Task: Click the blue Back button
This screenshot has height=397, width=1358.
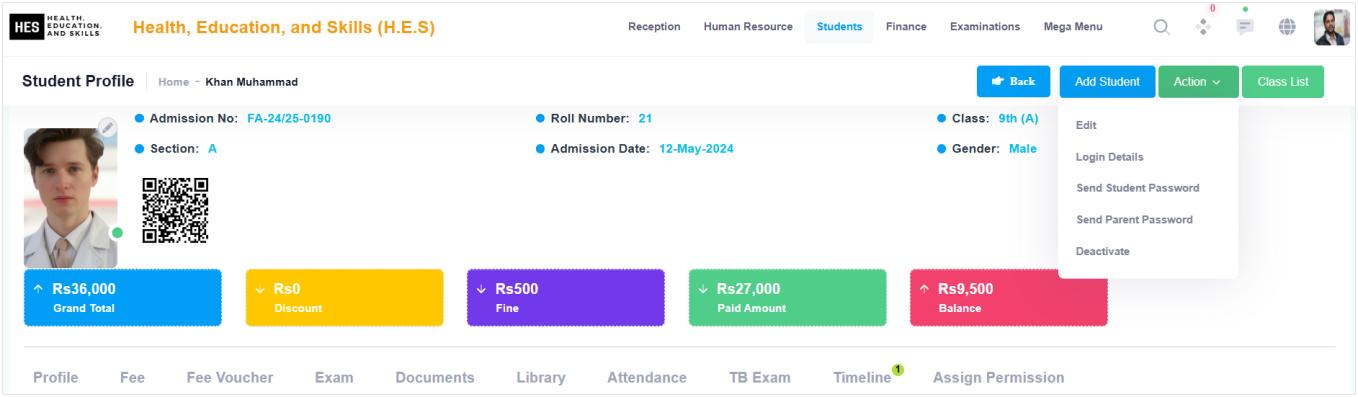Action: pyautogui.click(x=1013, y=82)
